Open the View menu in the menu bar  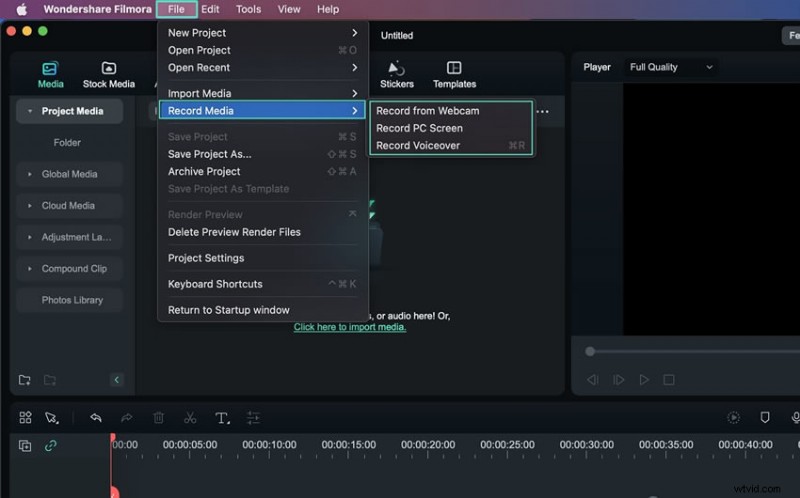coord(289,9)
